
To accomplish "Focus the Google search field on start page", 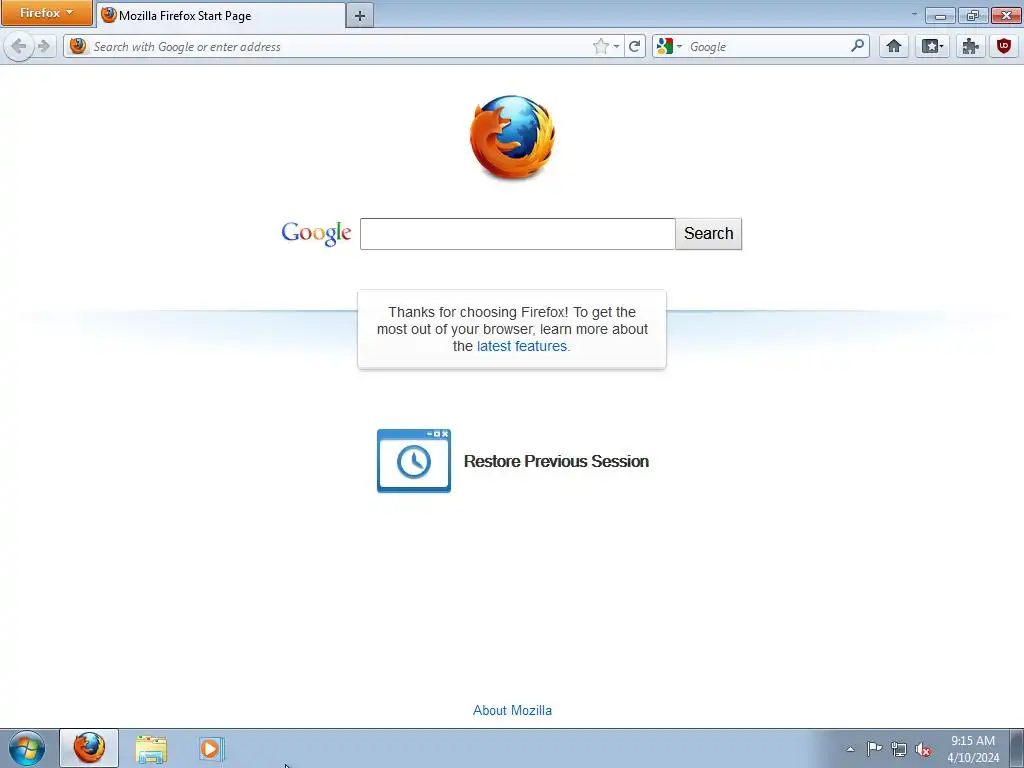I will tap(517, 234).
